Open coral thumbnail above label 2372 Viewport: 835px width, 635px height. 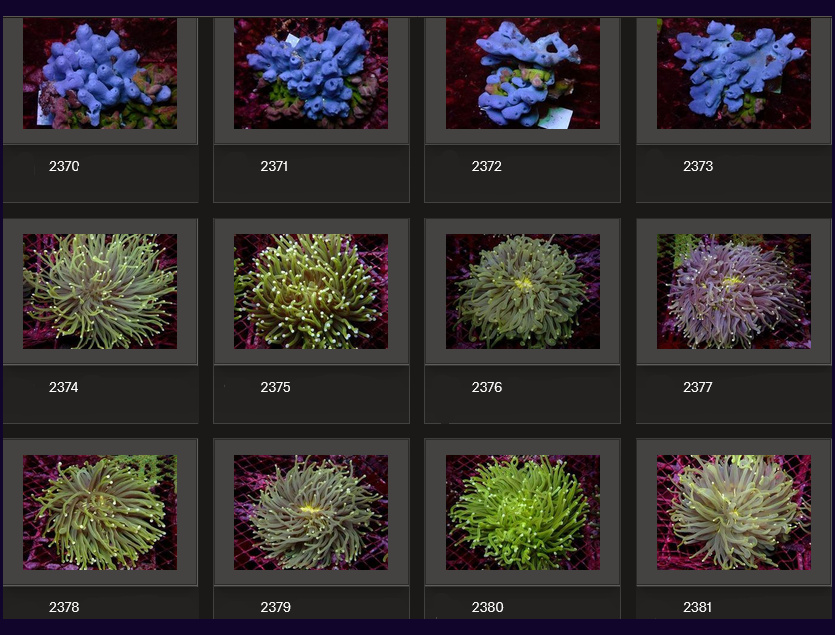point(523,74)
